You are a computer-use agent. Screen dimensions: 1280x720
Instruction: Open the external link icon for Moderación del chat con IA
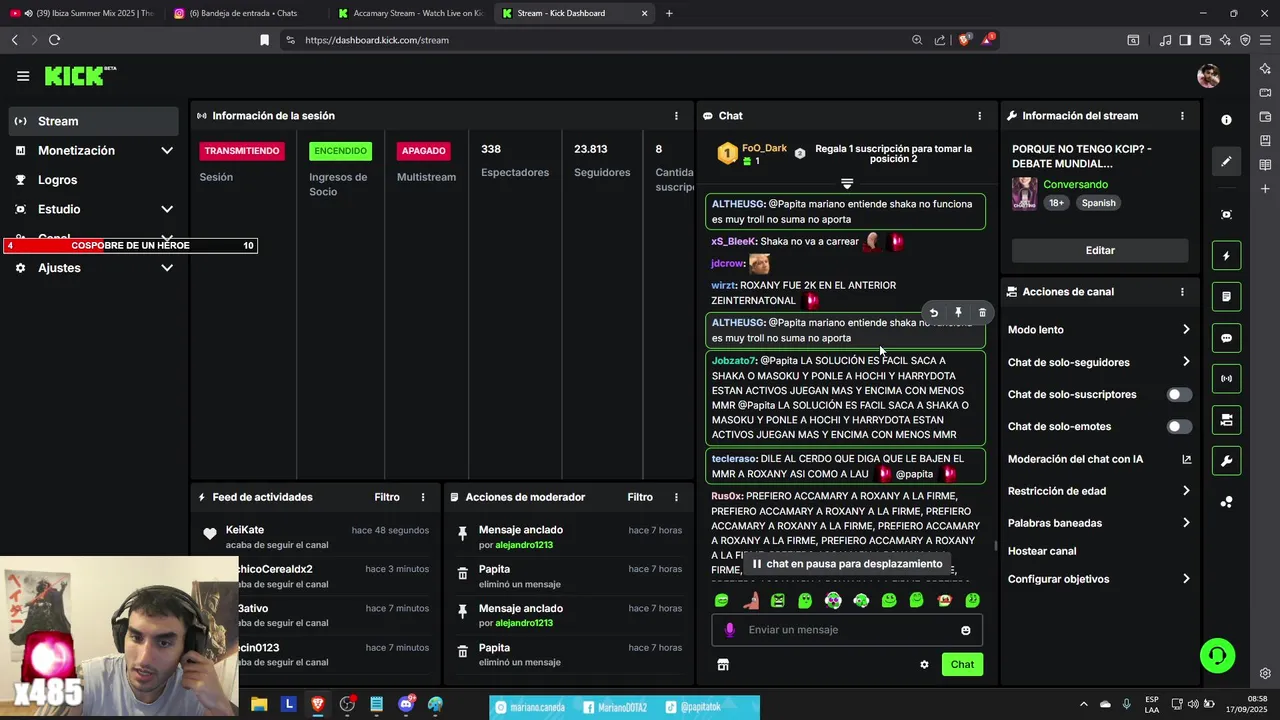pos(1186,459)
